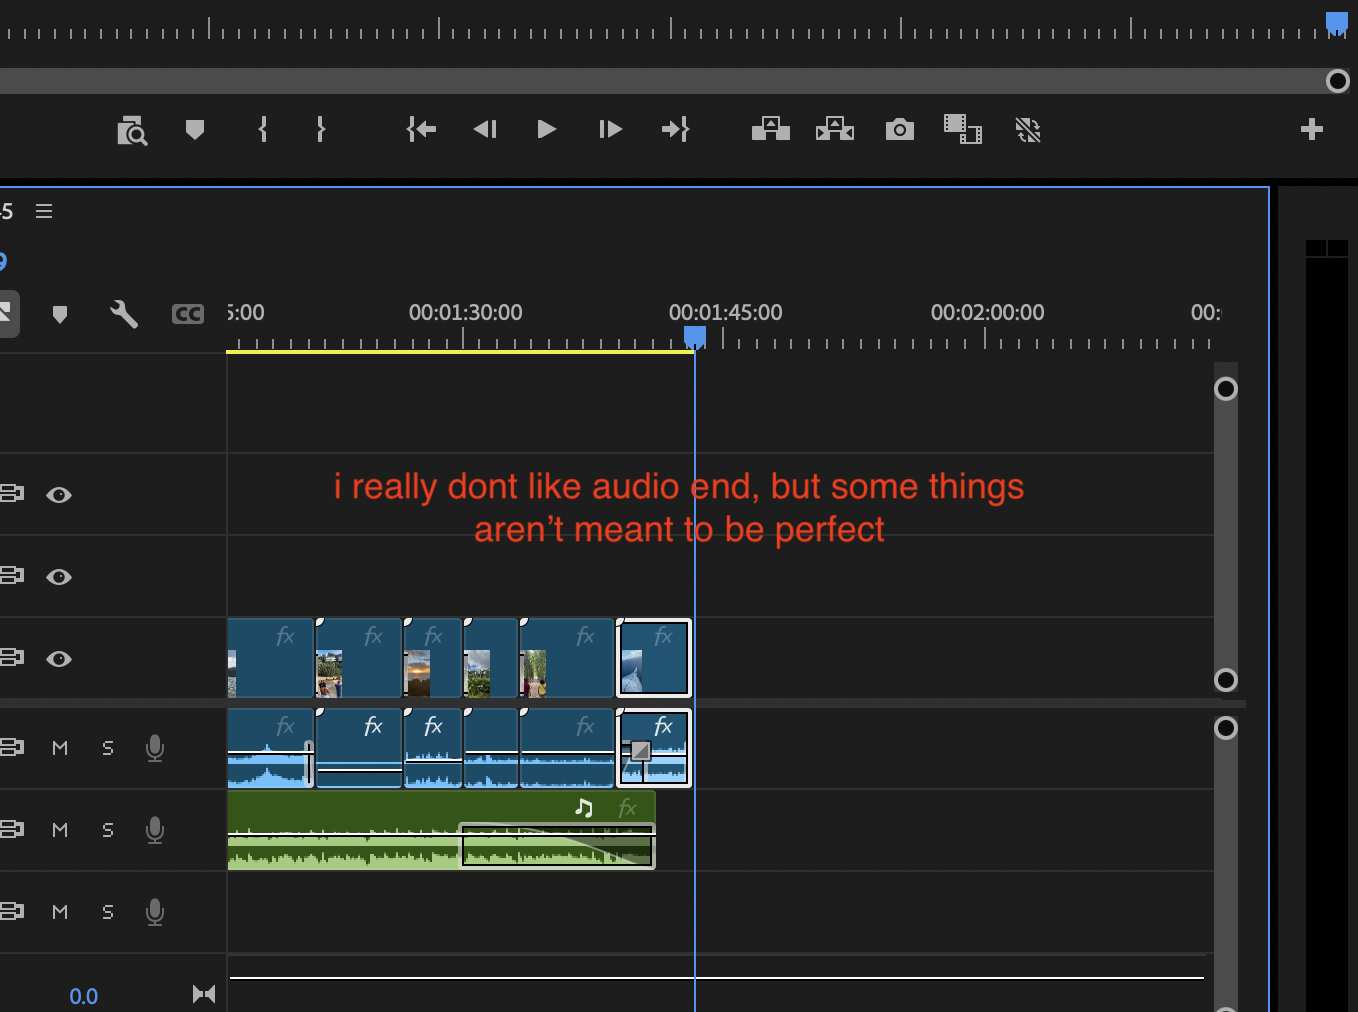Image resolution: width=1358 pixels, height=1012 pixels.
Task: Click the Add Marker icon
Action: coord(196,130)
